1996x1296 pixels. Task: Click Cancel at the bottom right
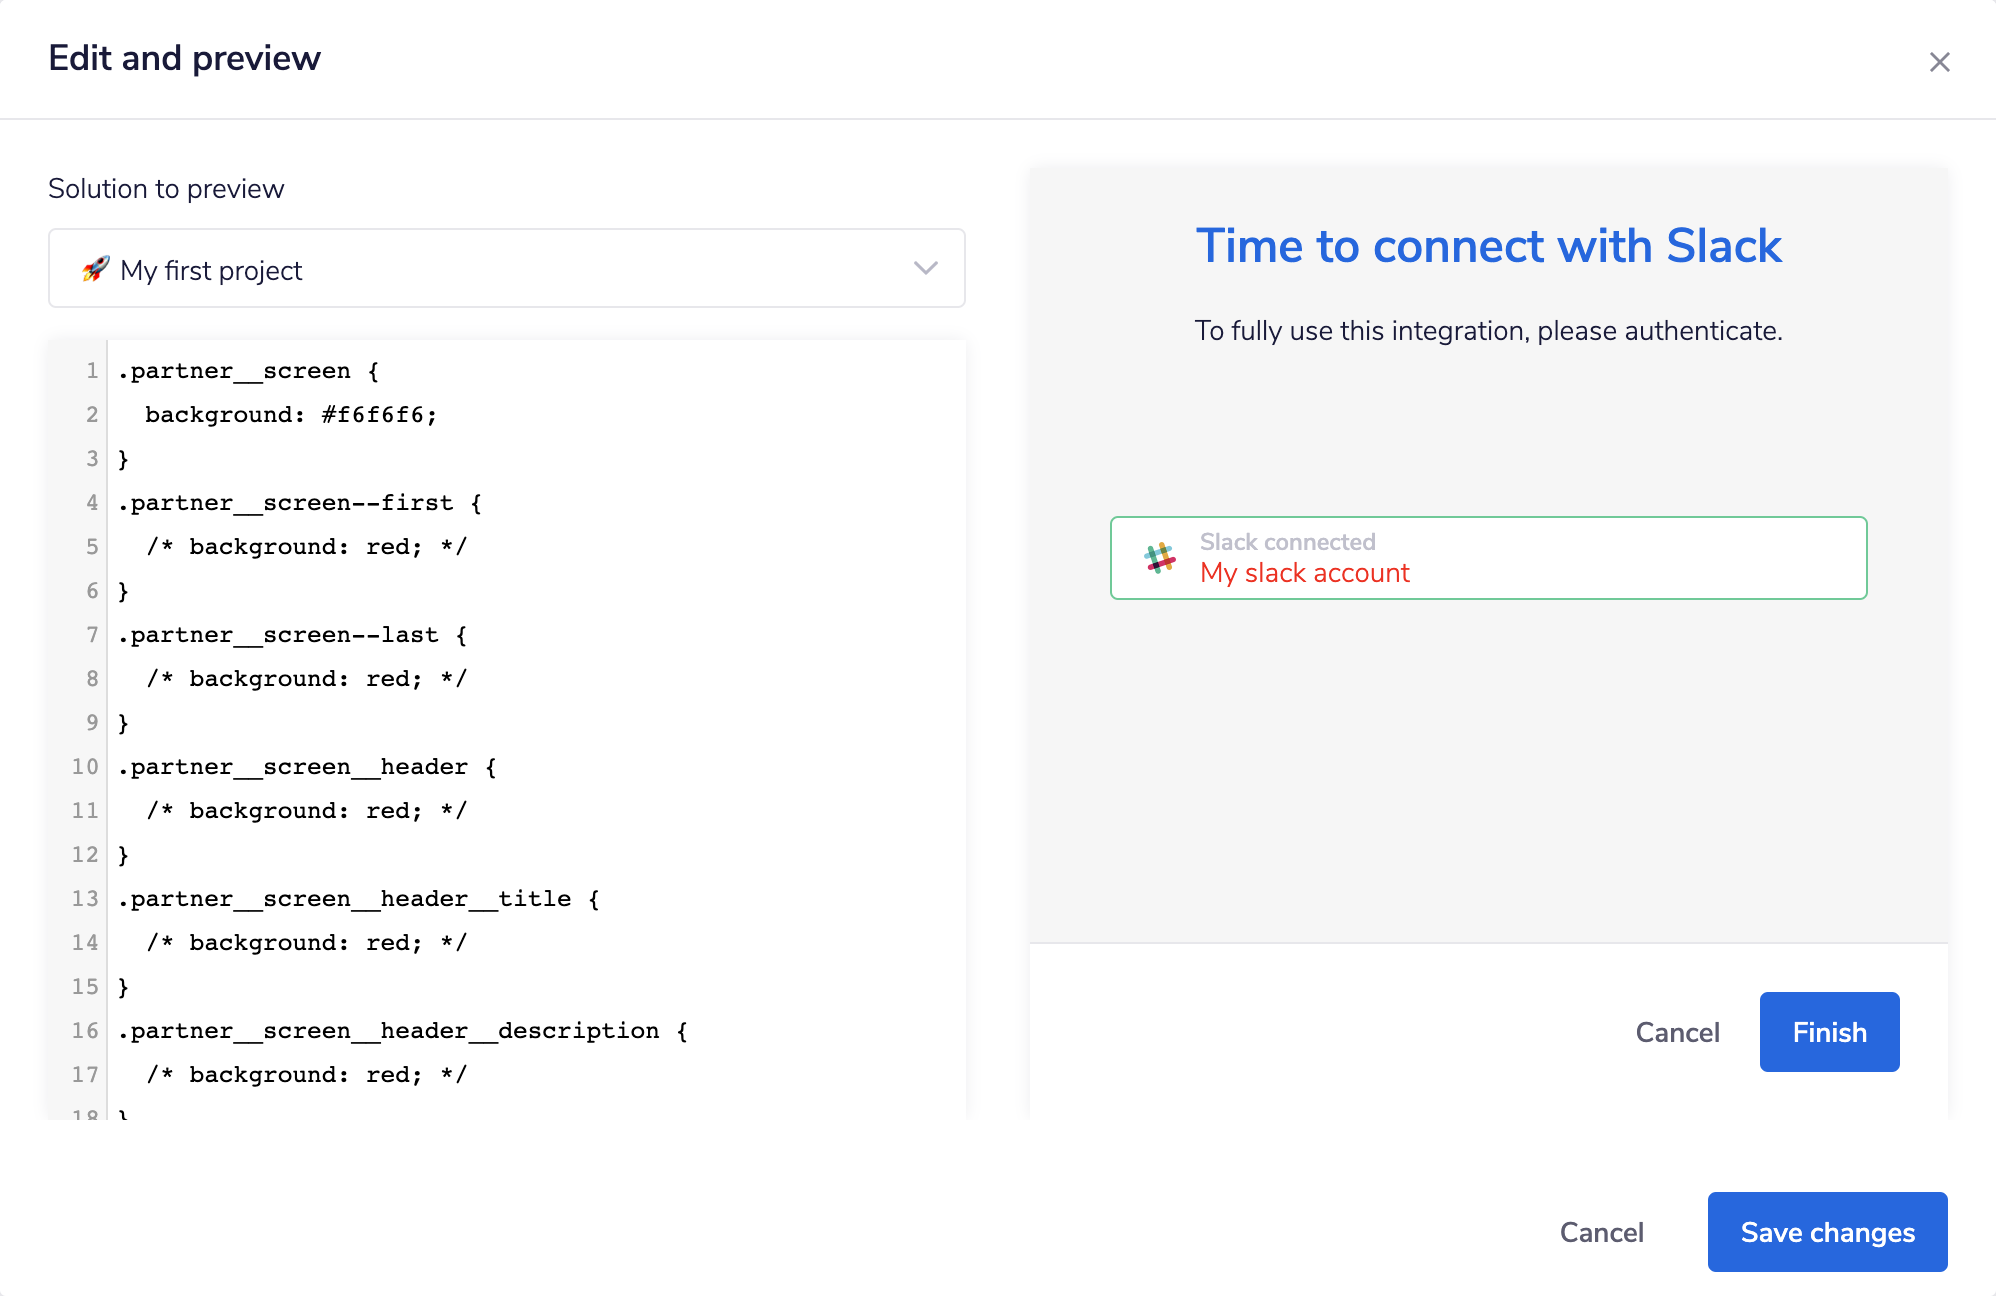[1602, 1231]
